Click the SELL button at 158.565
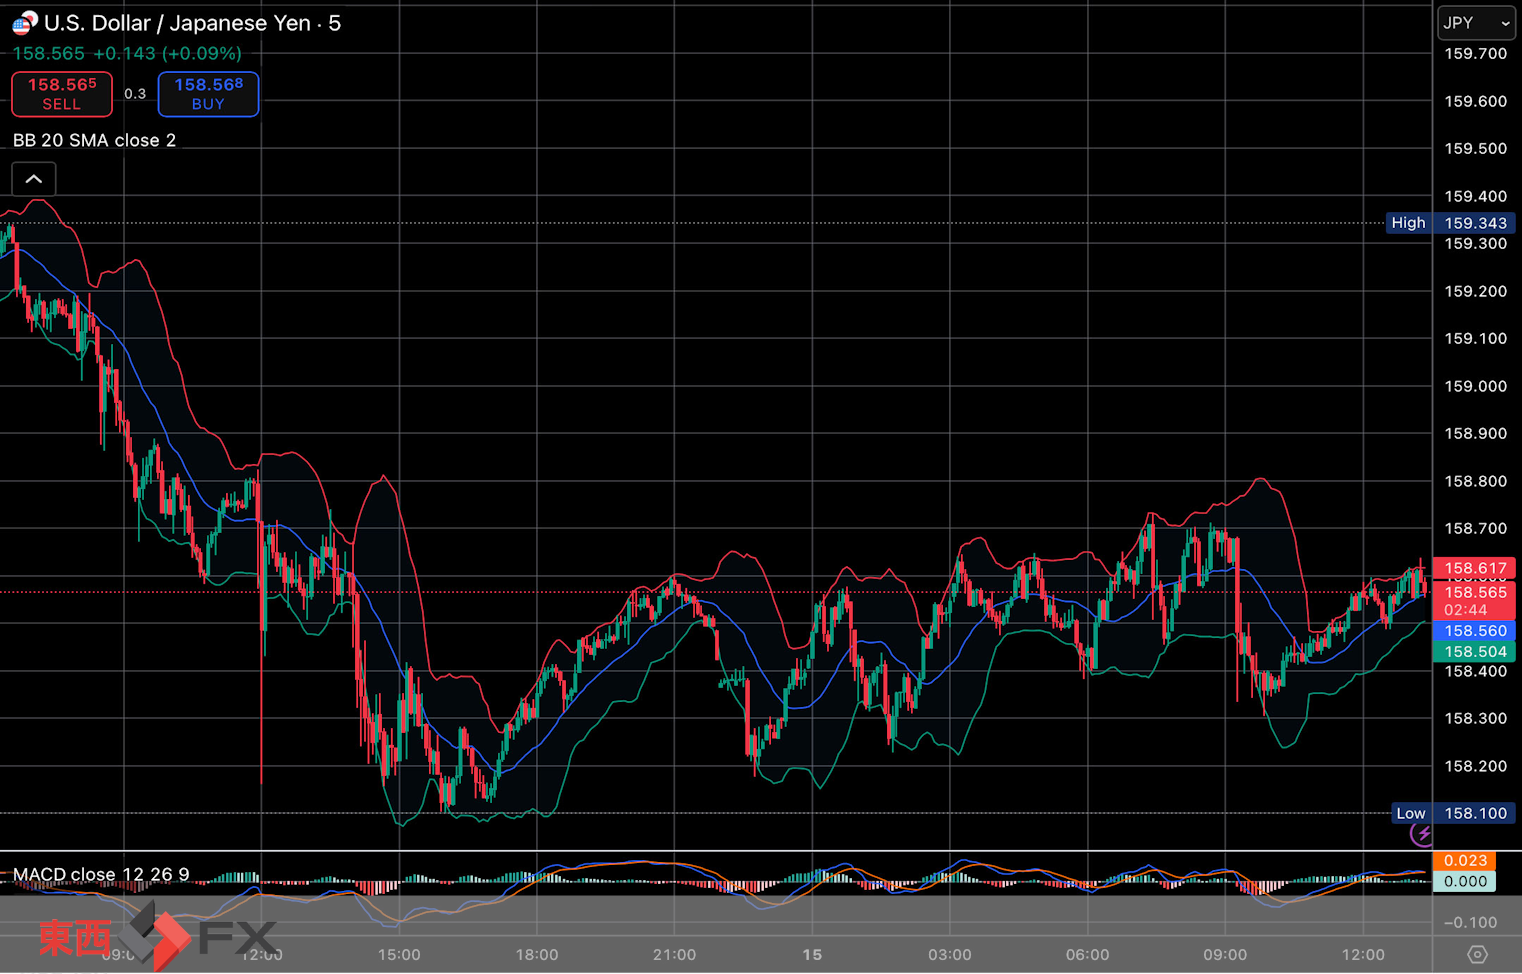1522x974 pixels. pos(62,94)
